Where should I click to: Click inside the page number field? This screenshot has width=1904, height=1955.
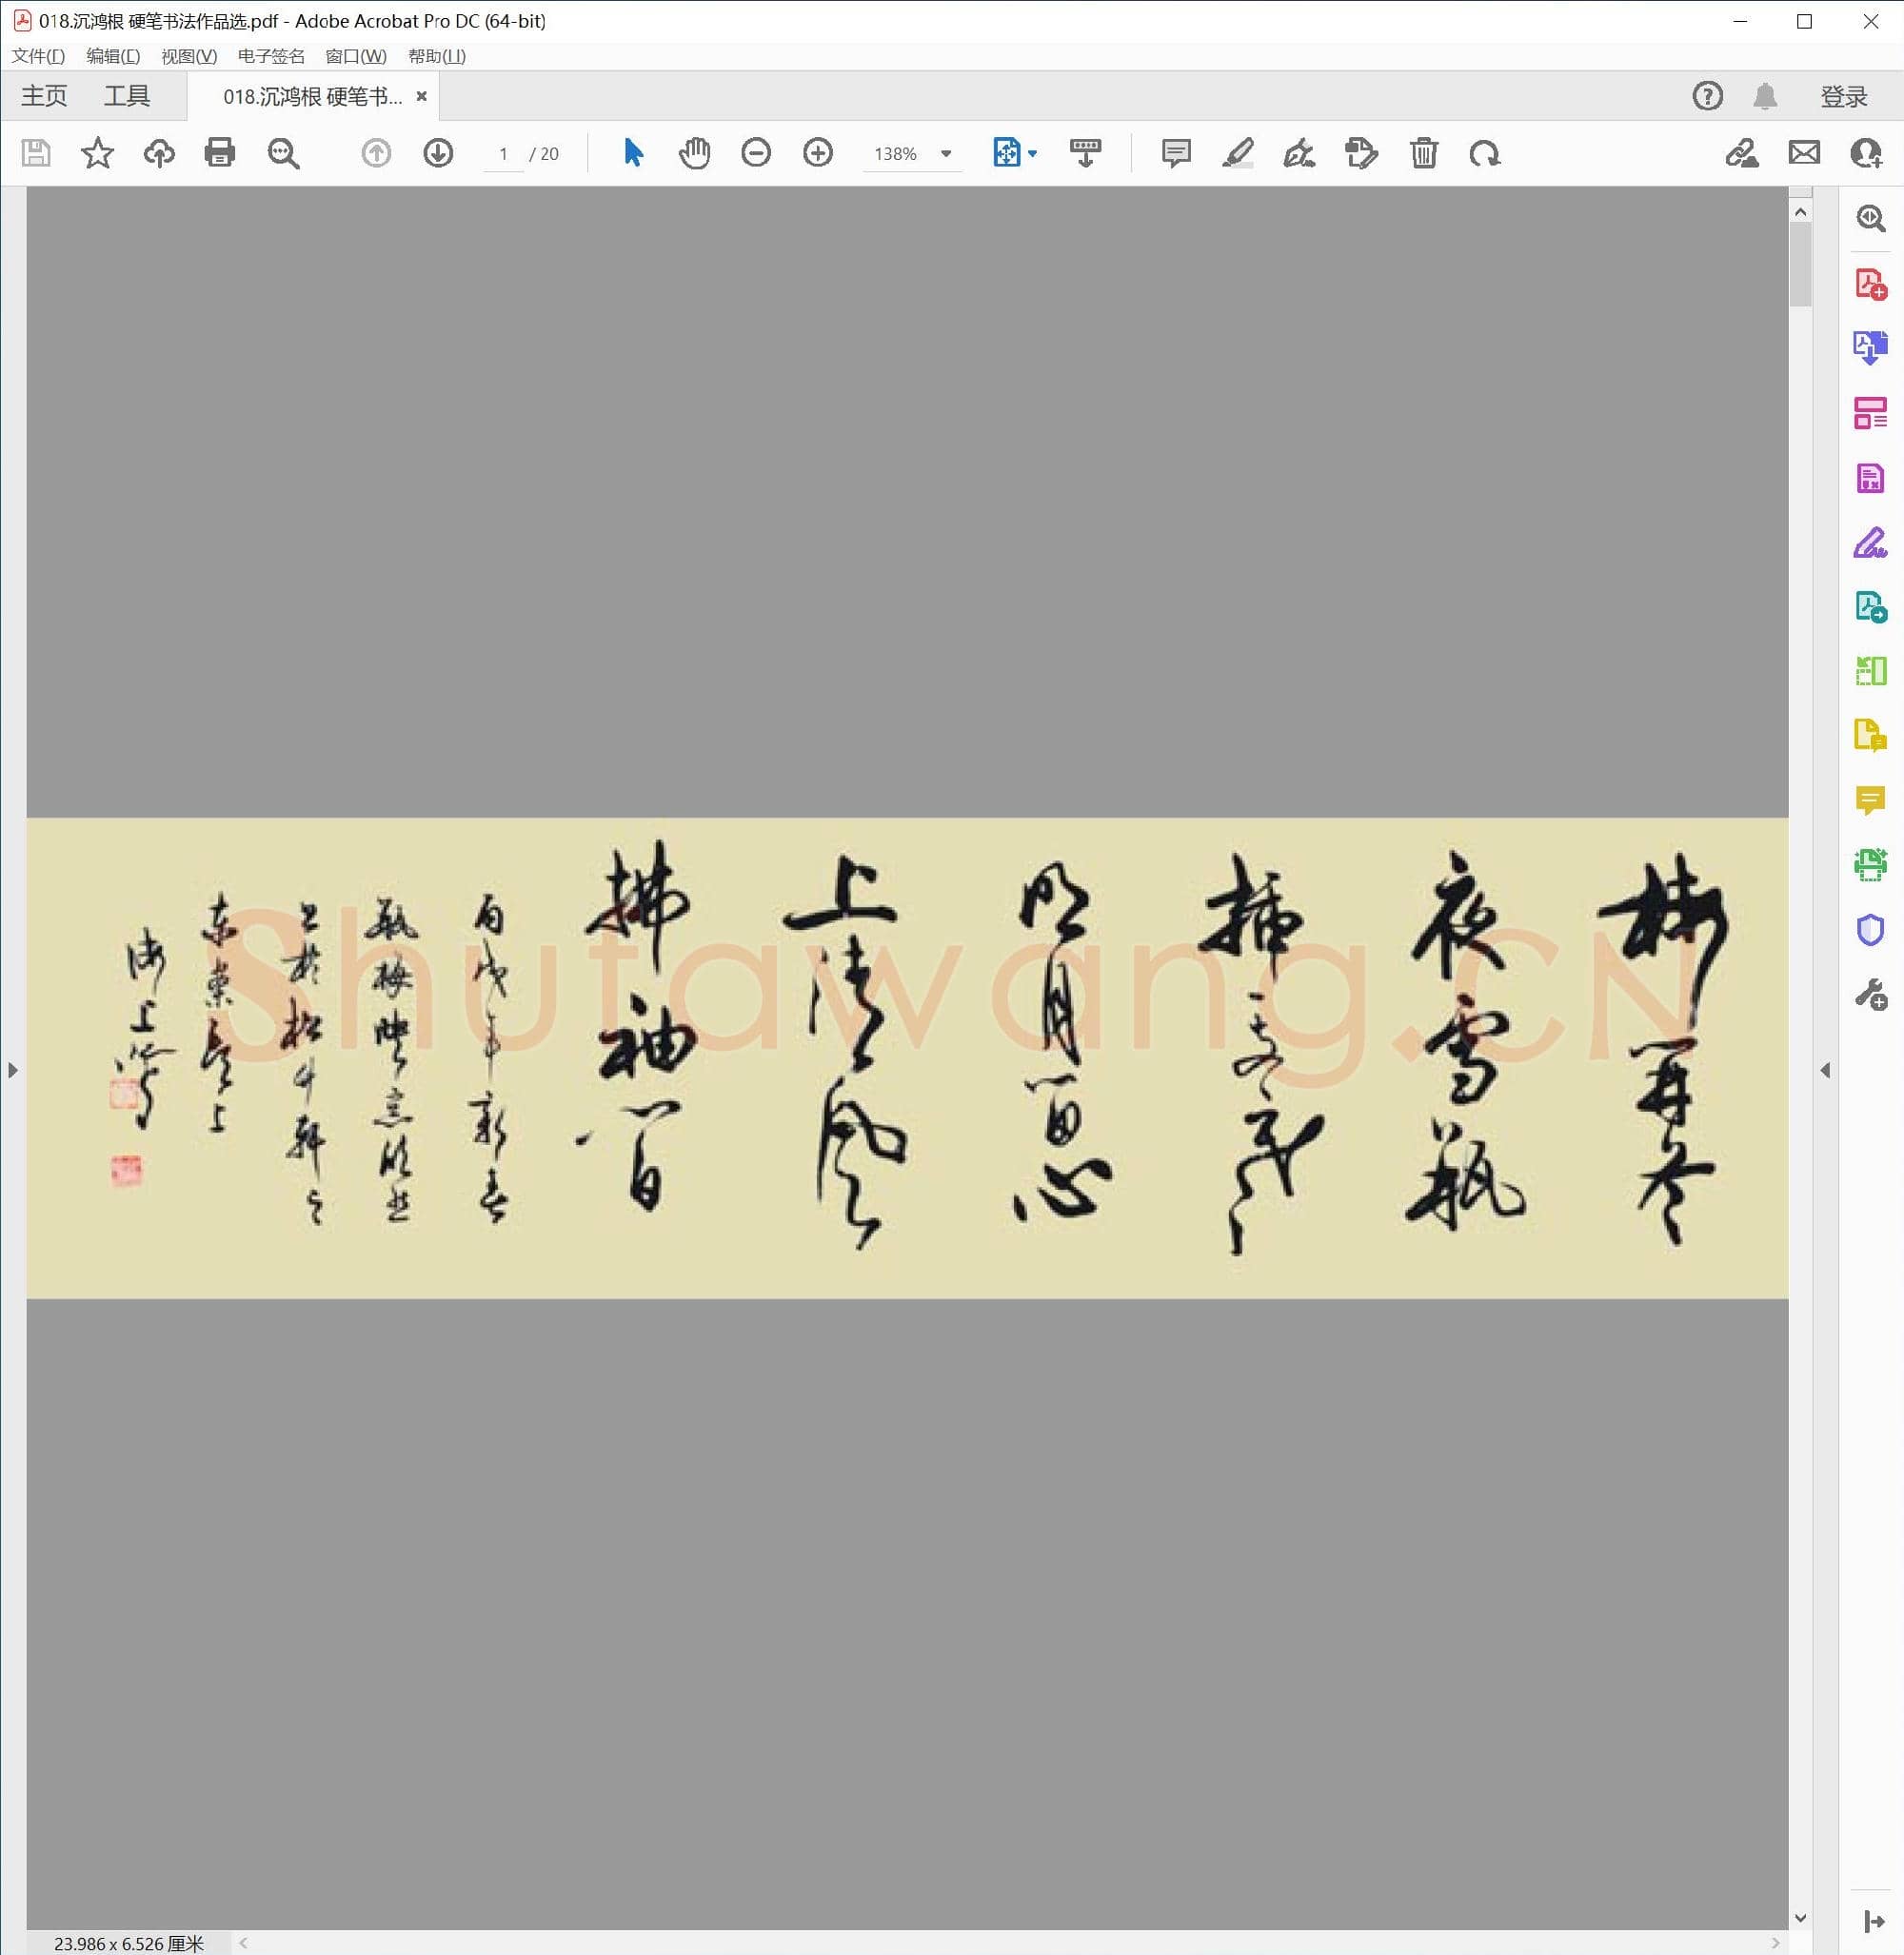click(503, 153)
